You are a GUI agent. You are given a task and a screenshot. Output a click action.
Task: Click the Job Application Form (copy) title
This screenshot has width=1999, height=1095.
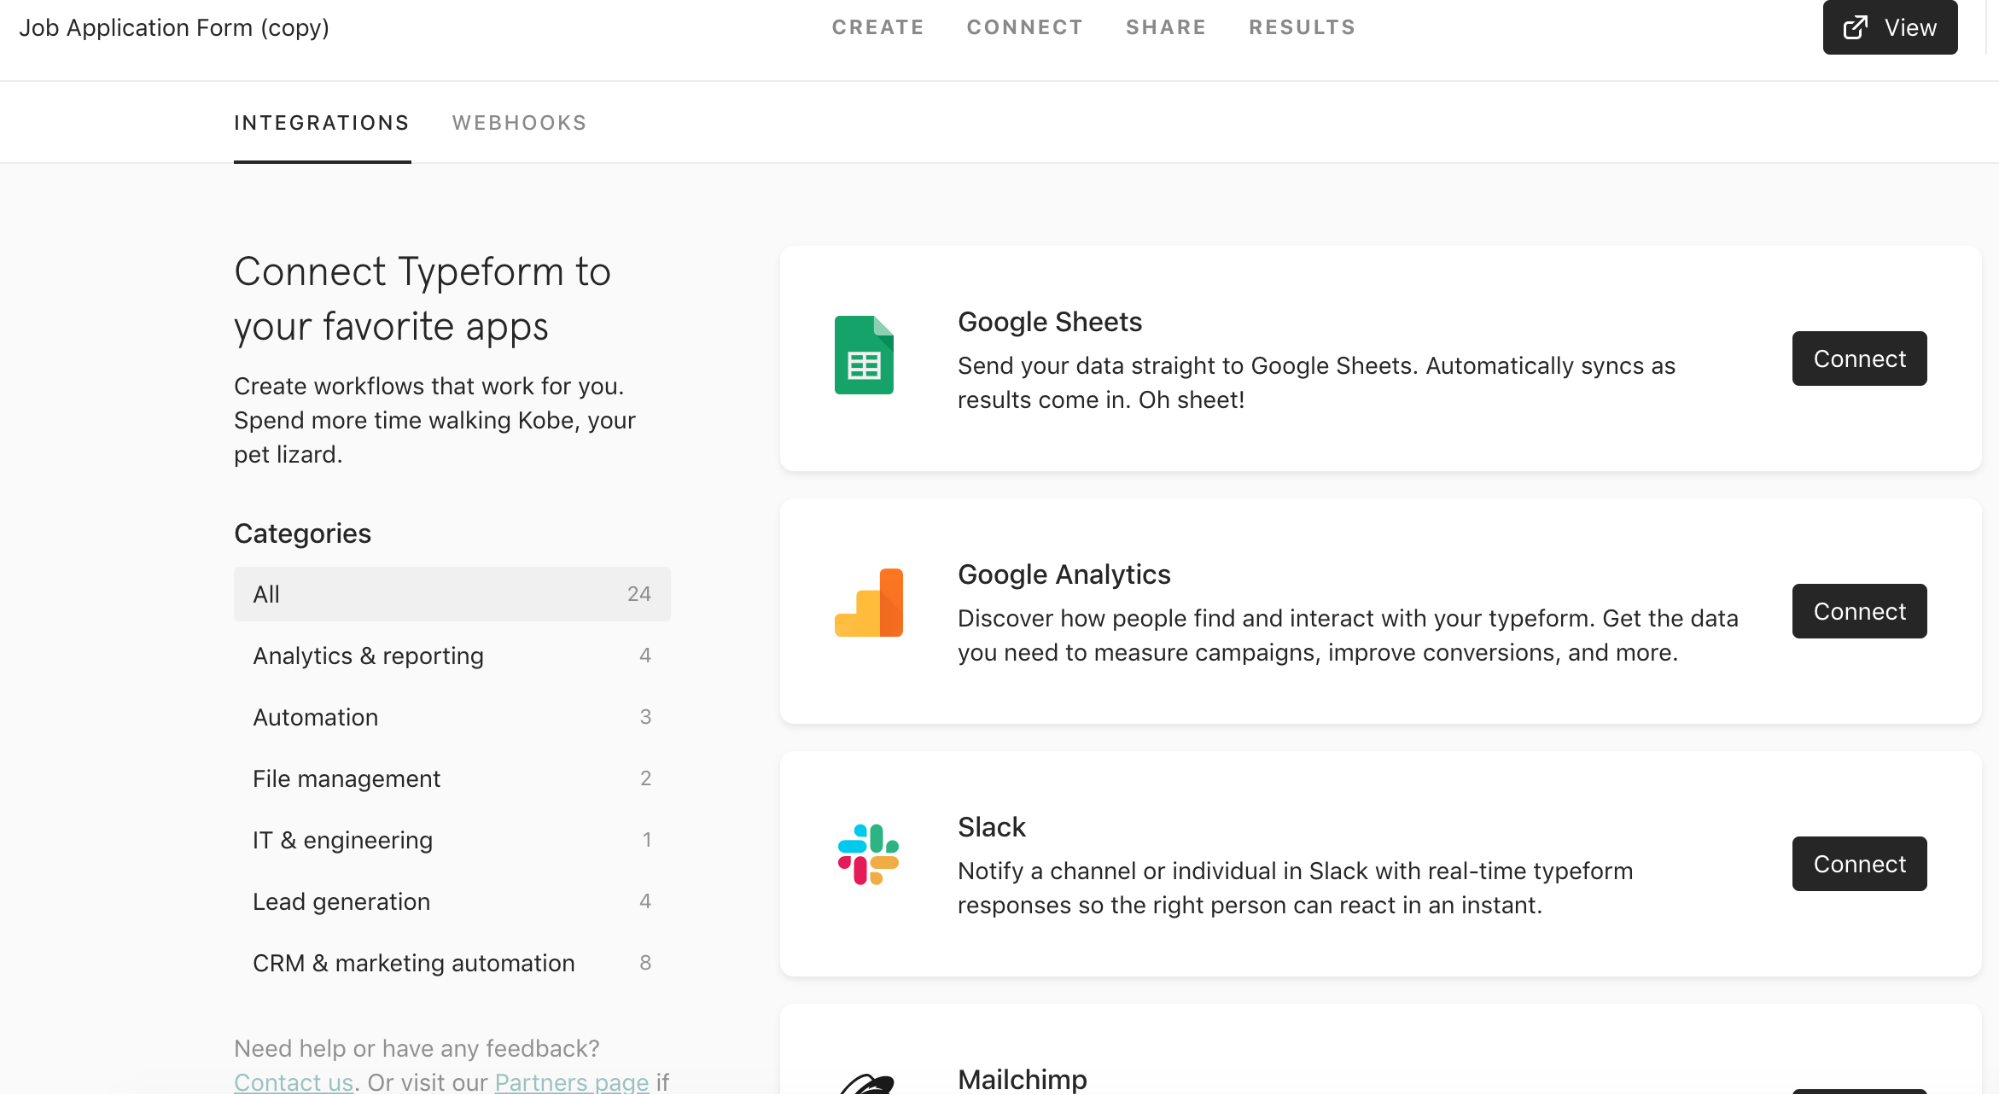point(174,27)
